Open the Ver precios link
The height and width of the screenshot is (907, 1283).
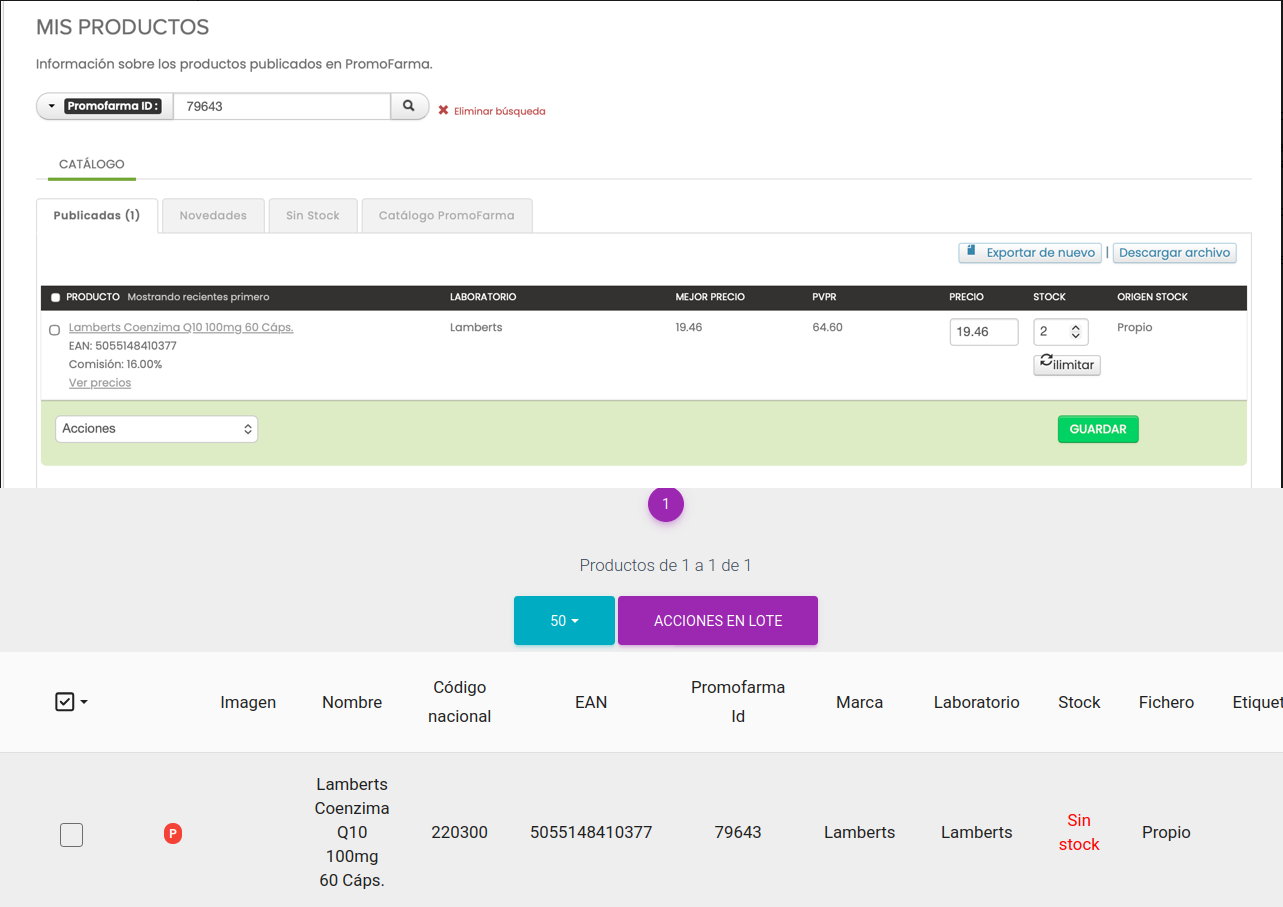click(x=100, y=383)
